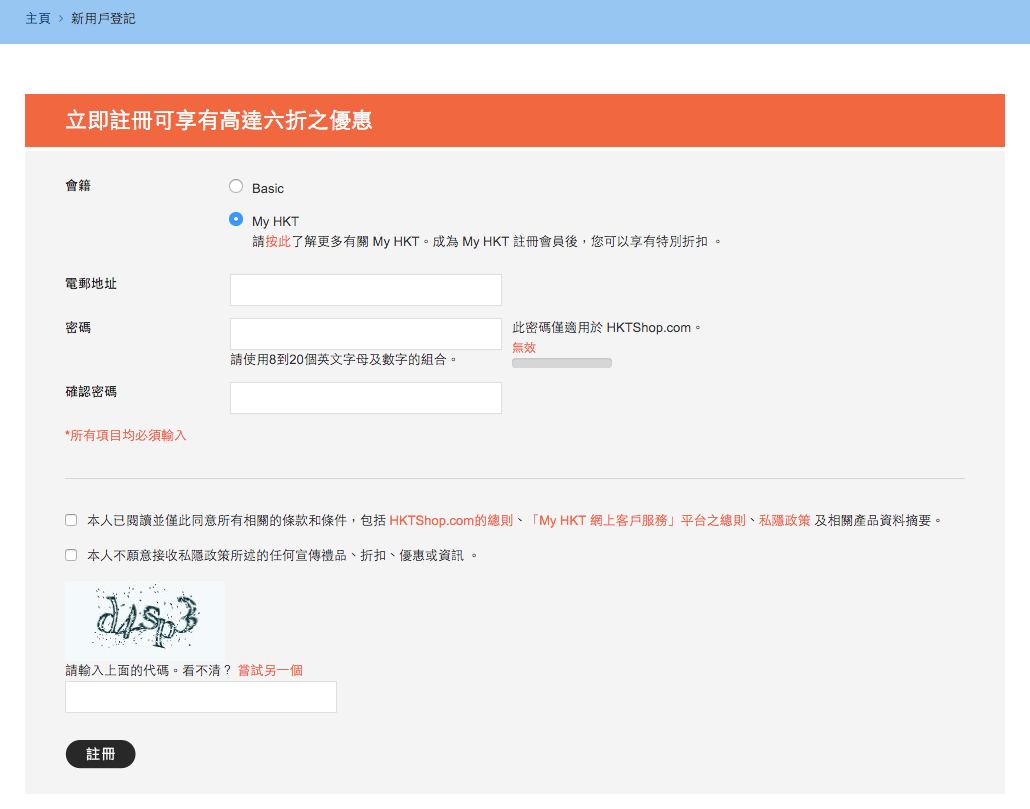Request another CAPTCHA via 嘗試另一個
Screen dimensions: 1030x809
270,670
